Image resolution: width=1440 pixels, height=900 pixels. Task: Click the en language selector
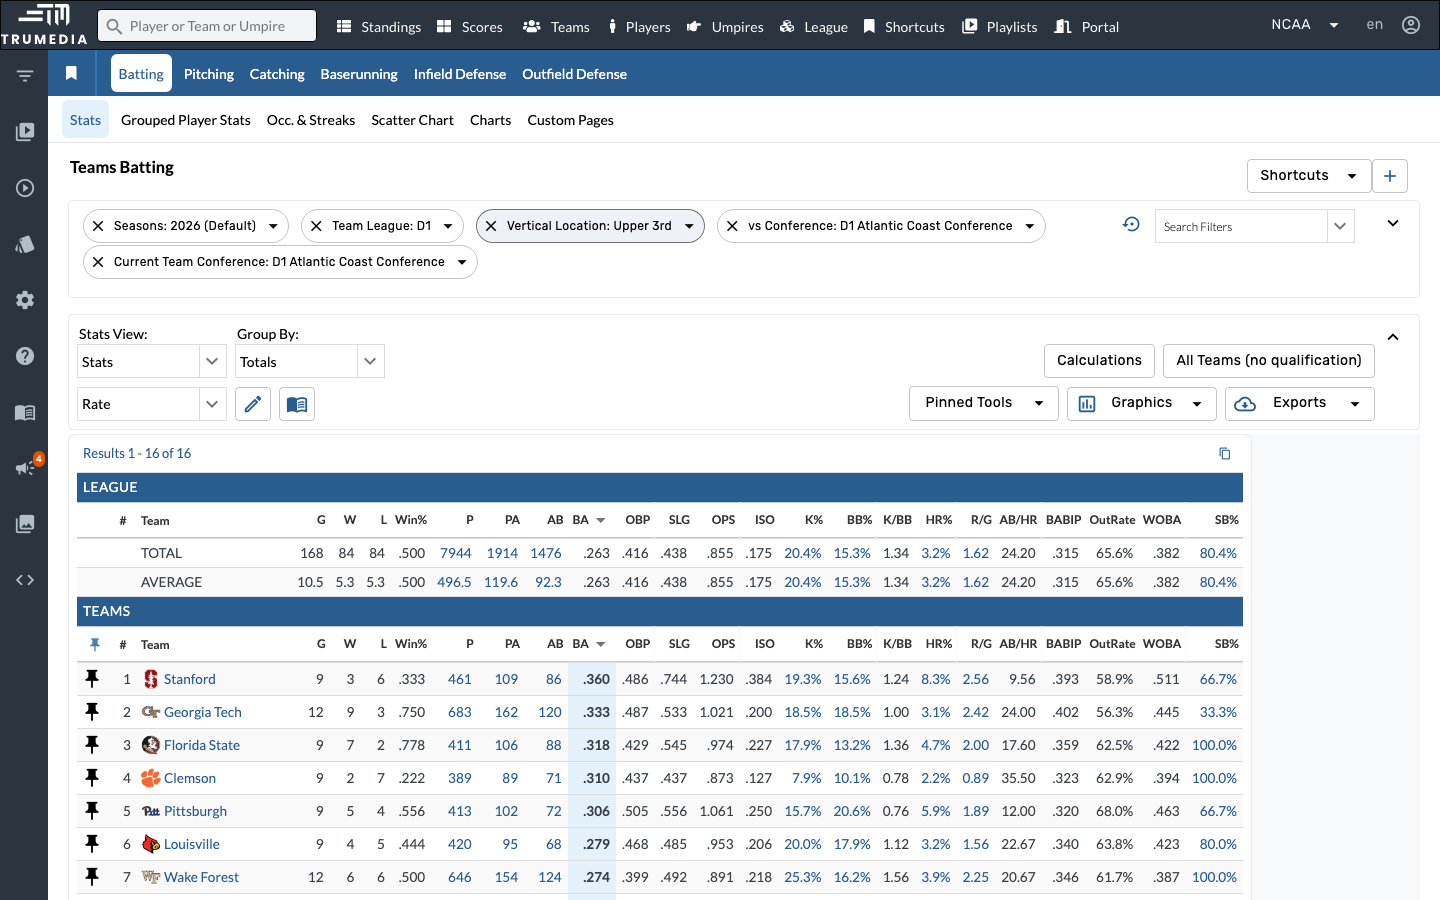click(x=1375, y=25)
